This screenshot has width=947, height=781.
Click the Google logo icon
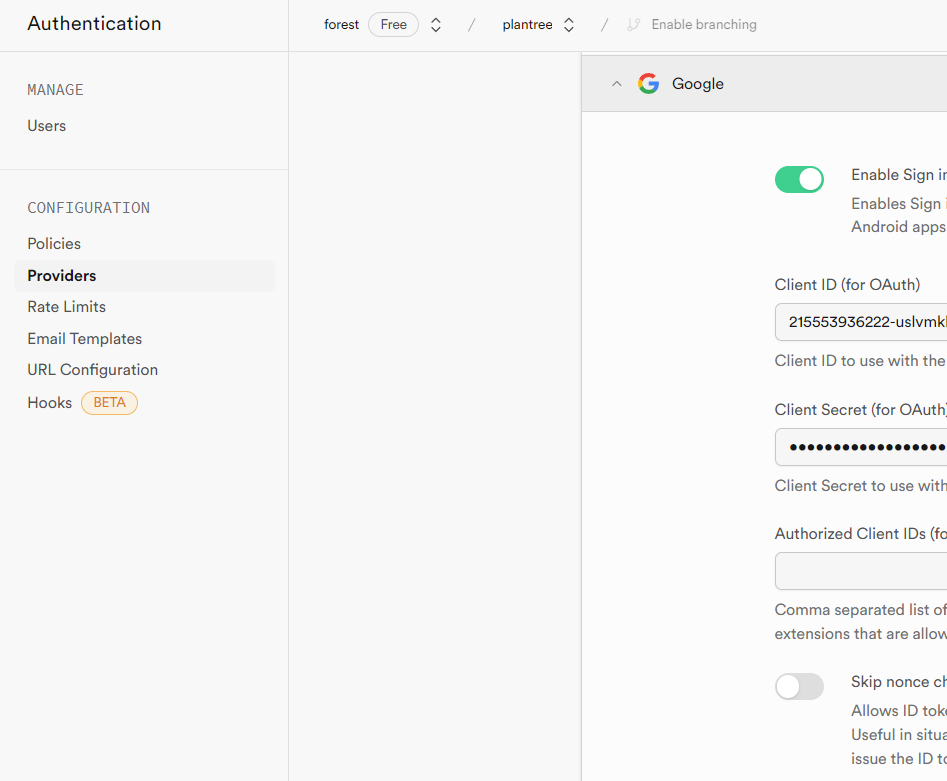pyautogui.click(x=648, y=83)
